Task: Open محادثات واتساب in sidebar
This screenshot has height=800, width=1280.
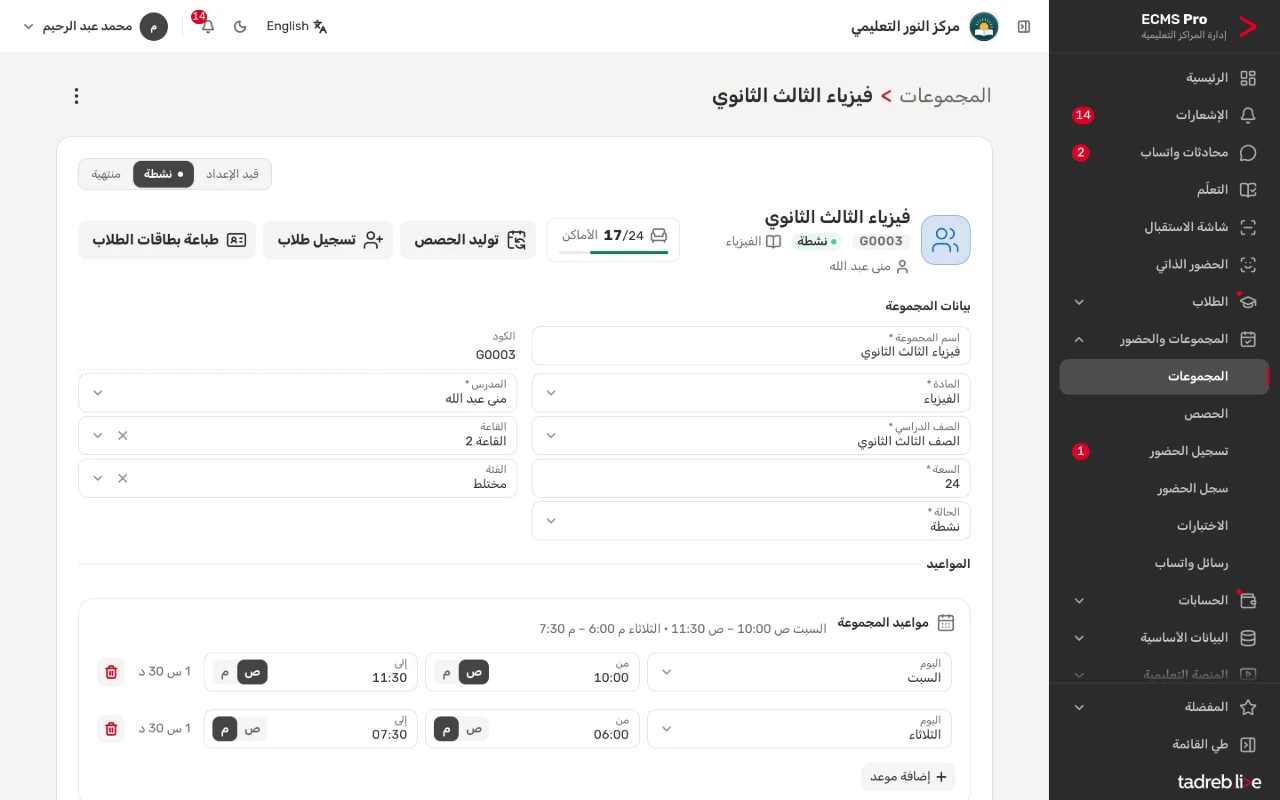Action: 1164,153
